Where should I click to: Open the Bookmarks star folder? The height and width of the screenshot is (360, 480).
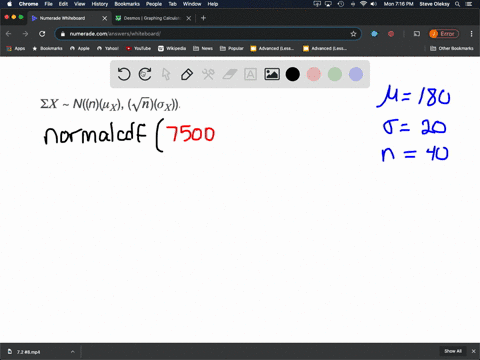tap(47, 48)
